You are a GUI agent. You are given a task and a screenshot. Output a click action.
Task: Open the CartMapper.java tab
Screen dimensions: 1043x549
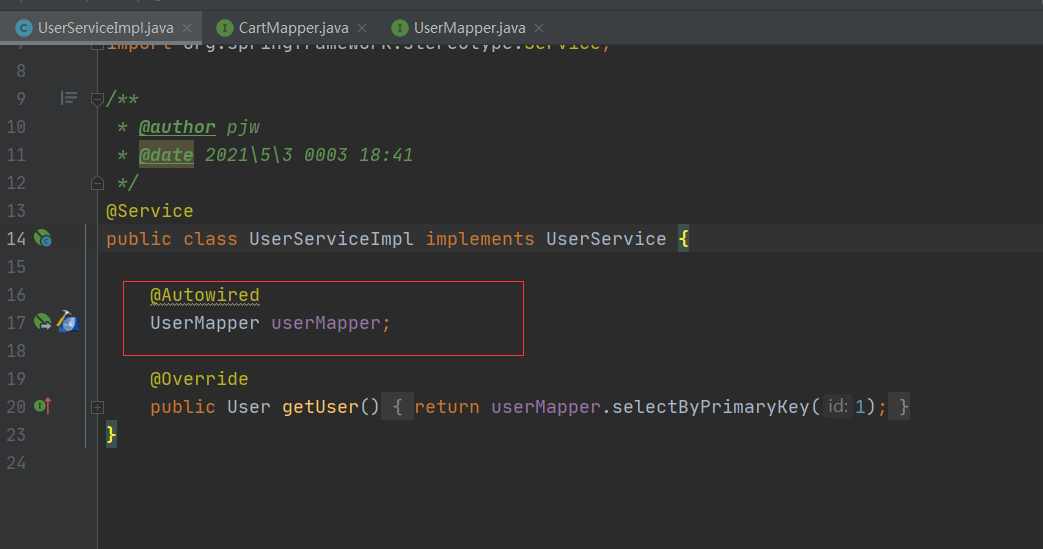coord(293,28)
